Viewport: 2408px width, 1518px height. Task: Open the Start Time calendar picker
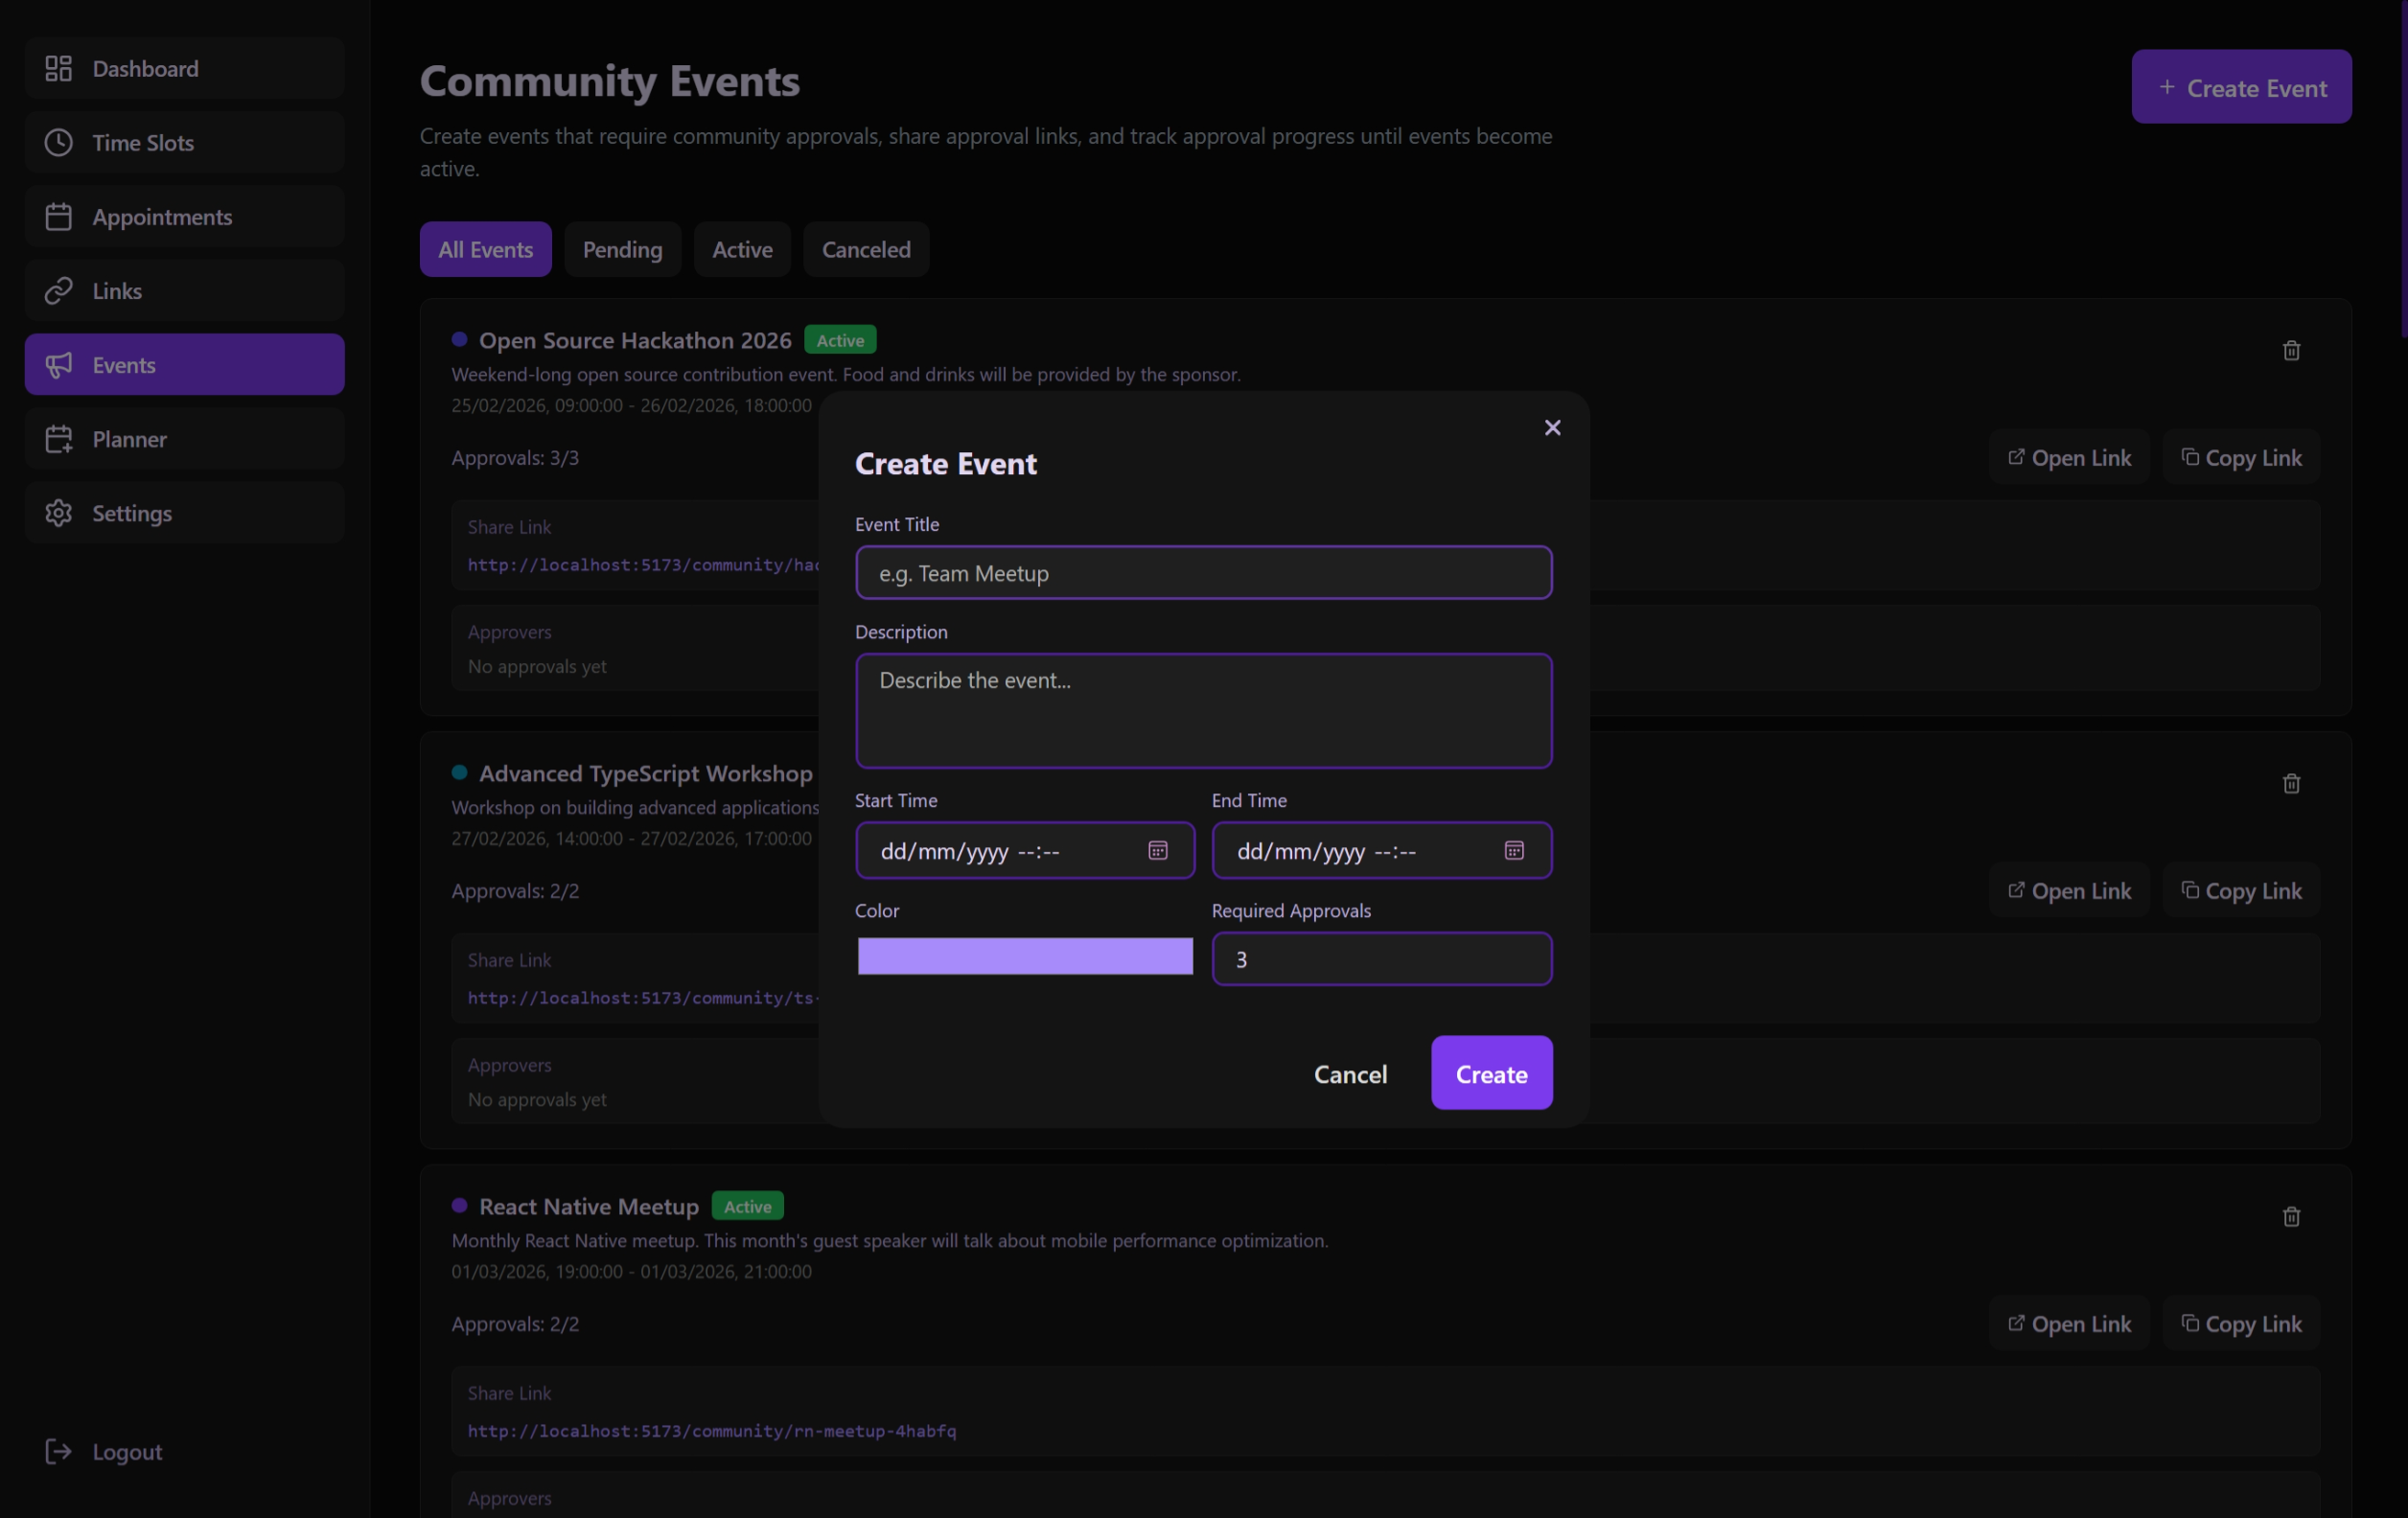pos(1158,851)
